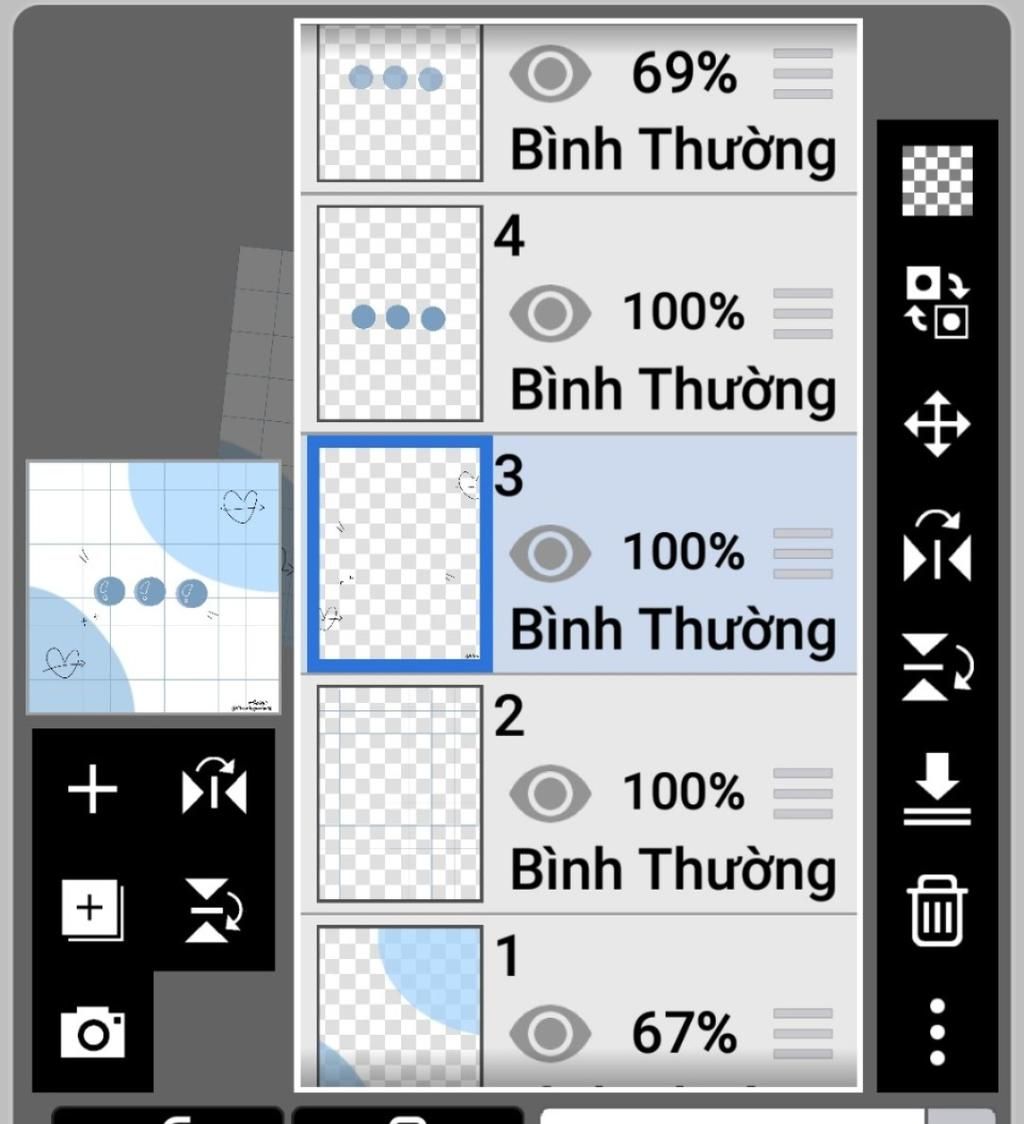Duplicate layer with the stacked plus icon
This screenshot has width=1024, height=1124.
(93, 910)
